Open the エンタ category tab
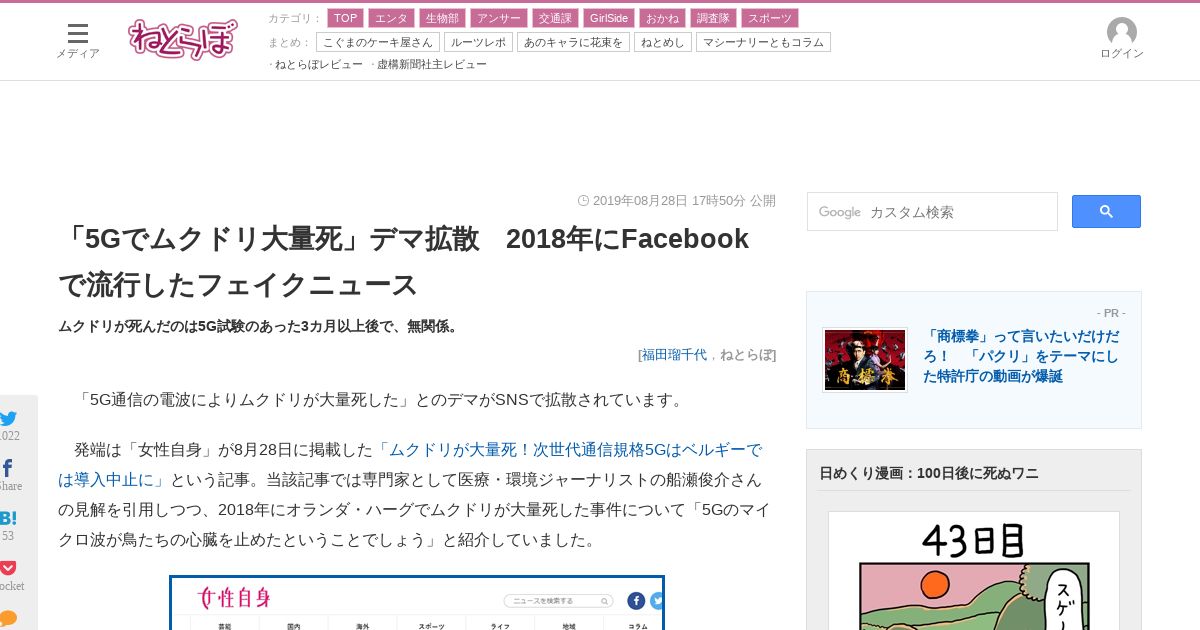This screenshot has width=1200, height=630. [391, 18]
